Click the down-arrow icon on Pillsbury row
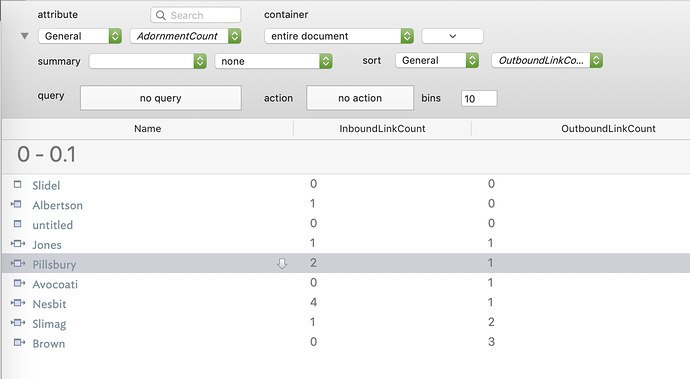The image size is (690, 379). (x=282, y=264)
